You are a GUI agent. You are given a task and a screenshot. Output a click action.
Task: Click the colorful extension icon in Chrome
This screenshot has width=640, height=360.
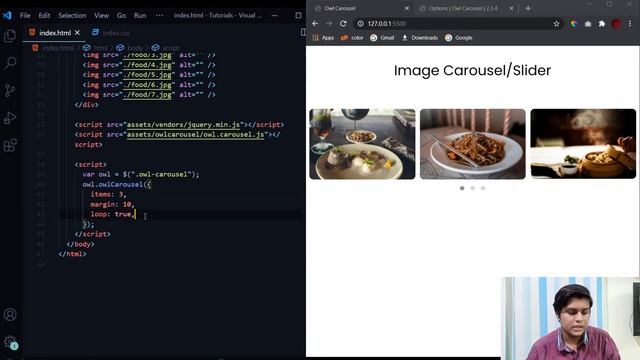(574, 24)
